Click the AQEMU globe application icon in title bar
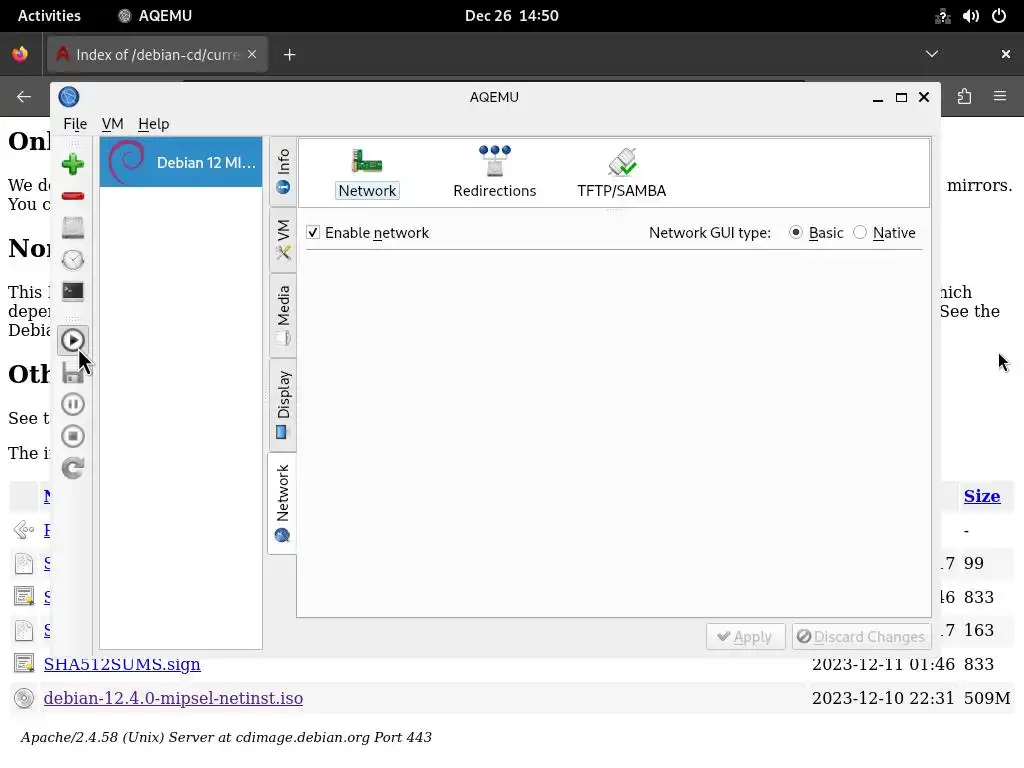The height and width of the screenshot is (768, 1024). click(69, 97)
